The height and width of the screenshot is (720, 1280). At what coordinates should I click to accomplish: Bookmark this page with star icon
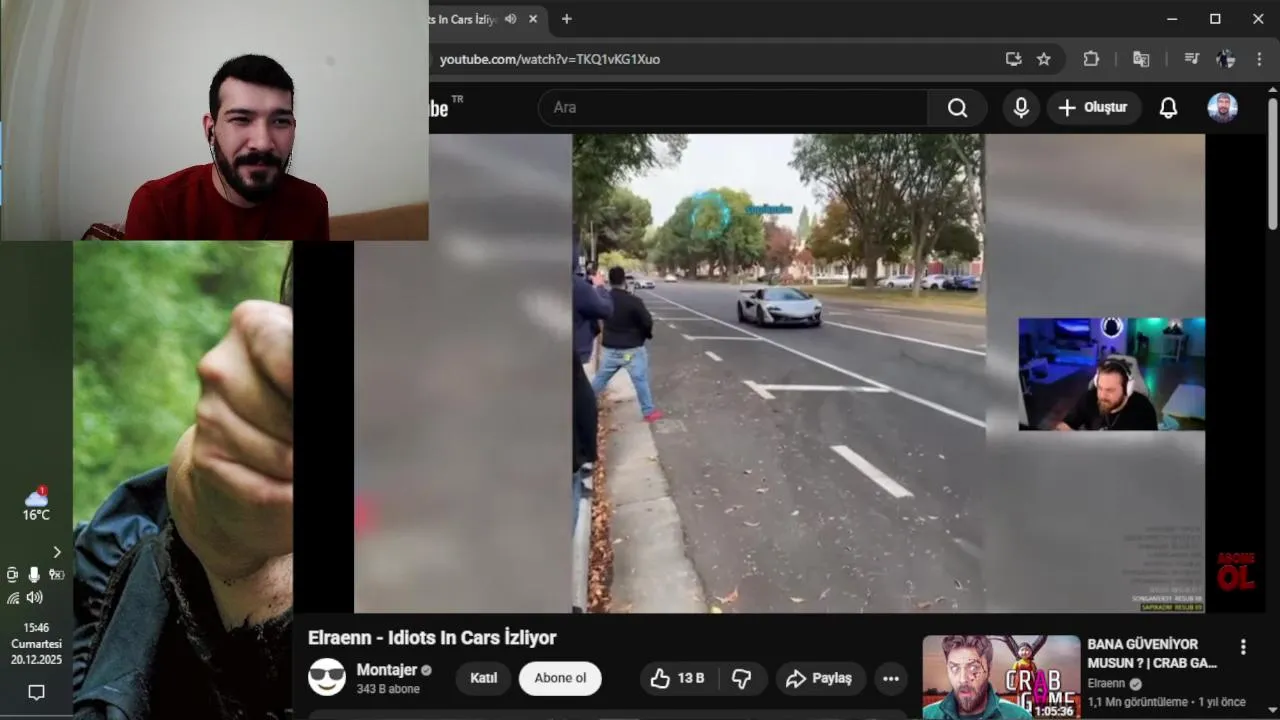point(1044,59)
